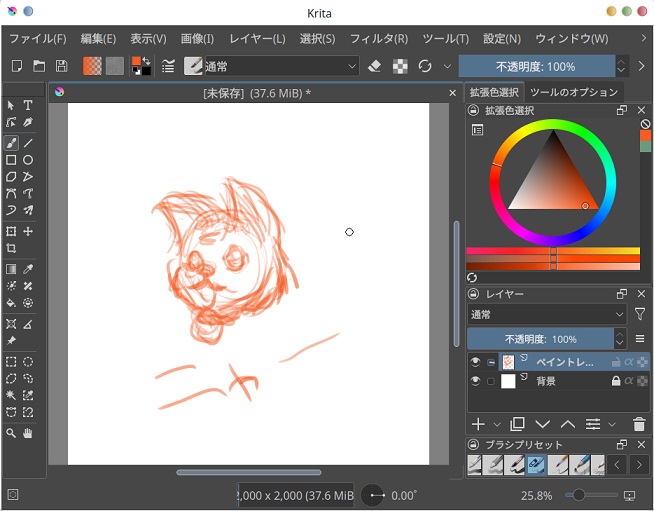Toggle eraser mode in the top toolbar
This screenshot has height=511, width=654.
point(375,66)
